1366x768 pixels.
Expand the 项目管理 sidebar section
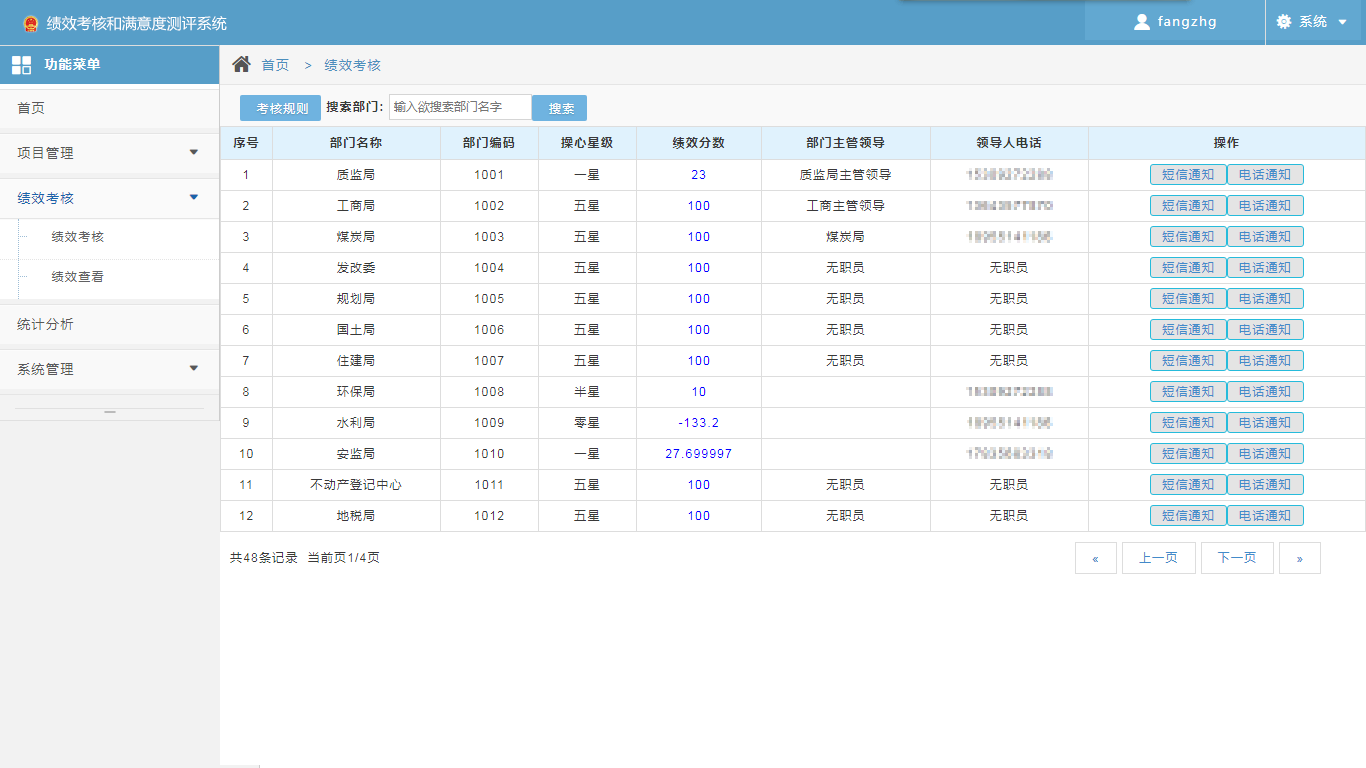point(110,153)
